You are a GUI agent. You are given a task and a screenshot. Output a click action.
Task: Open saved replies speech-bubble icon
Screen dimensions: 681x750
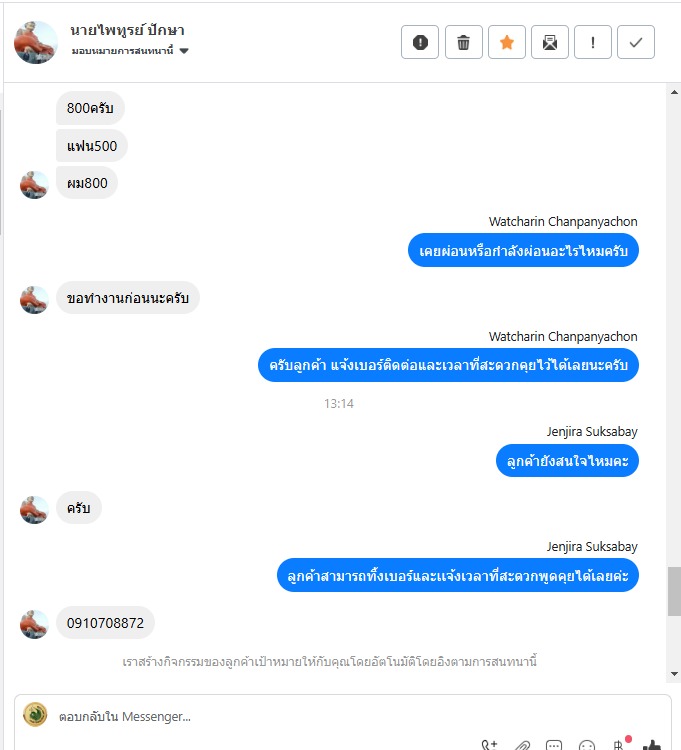pos(554,745)
